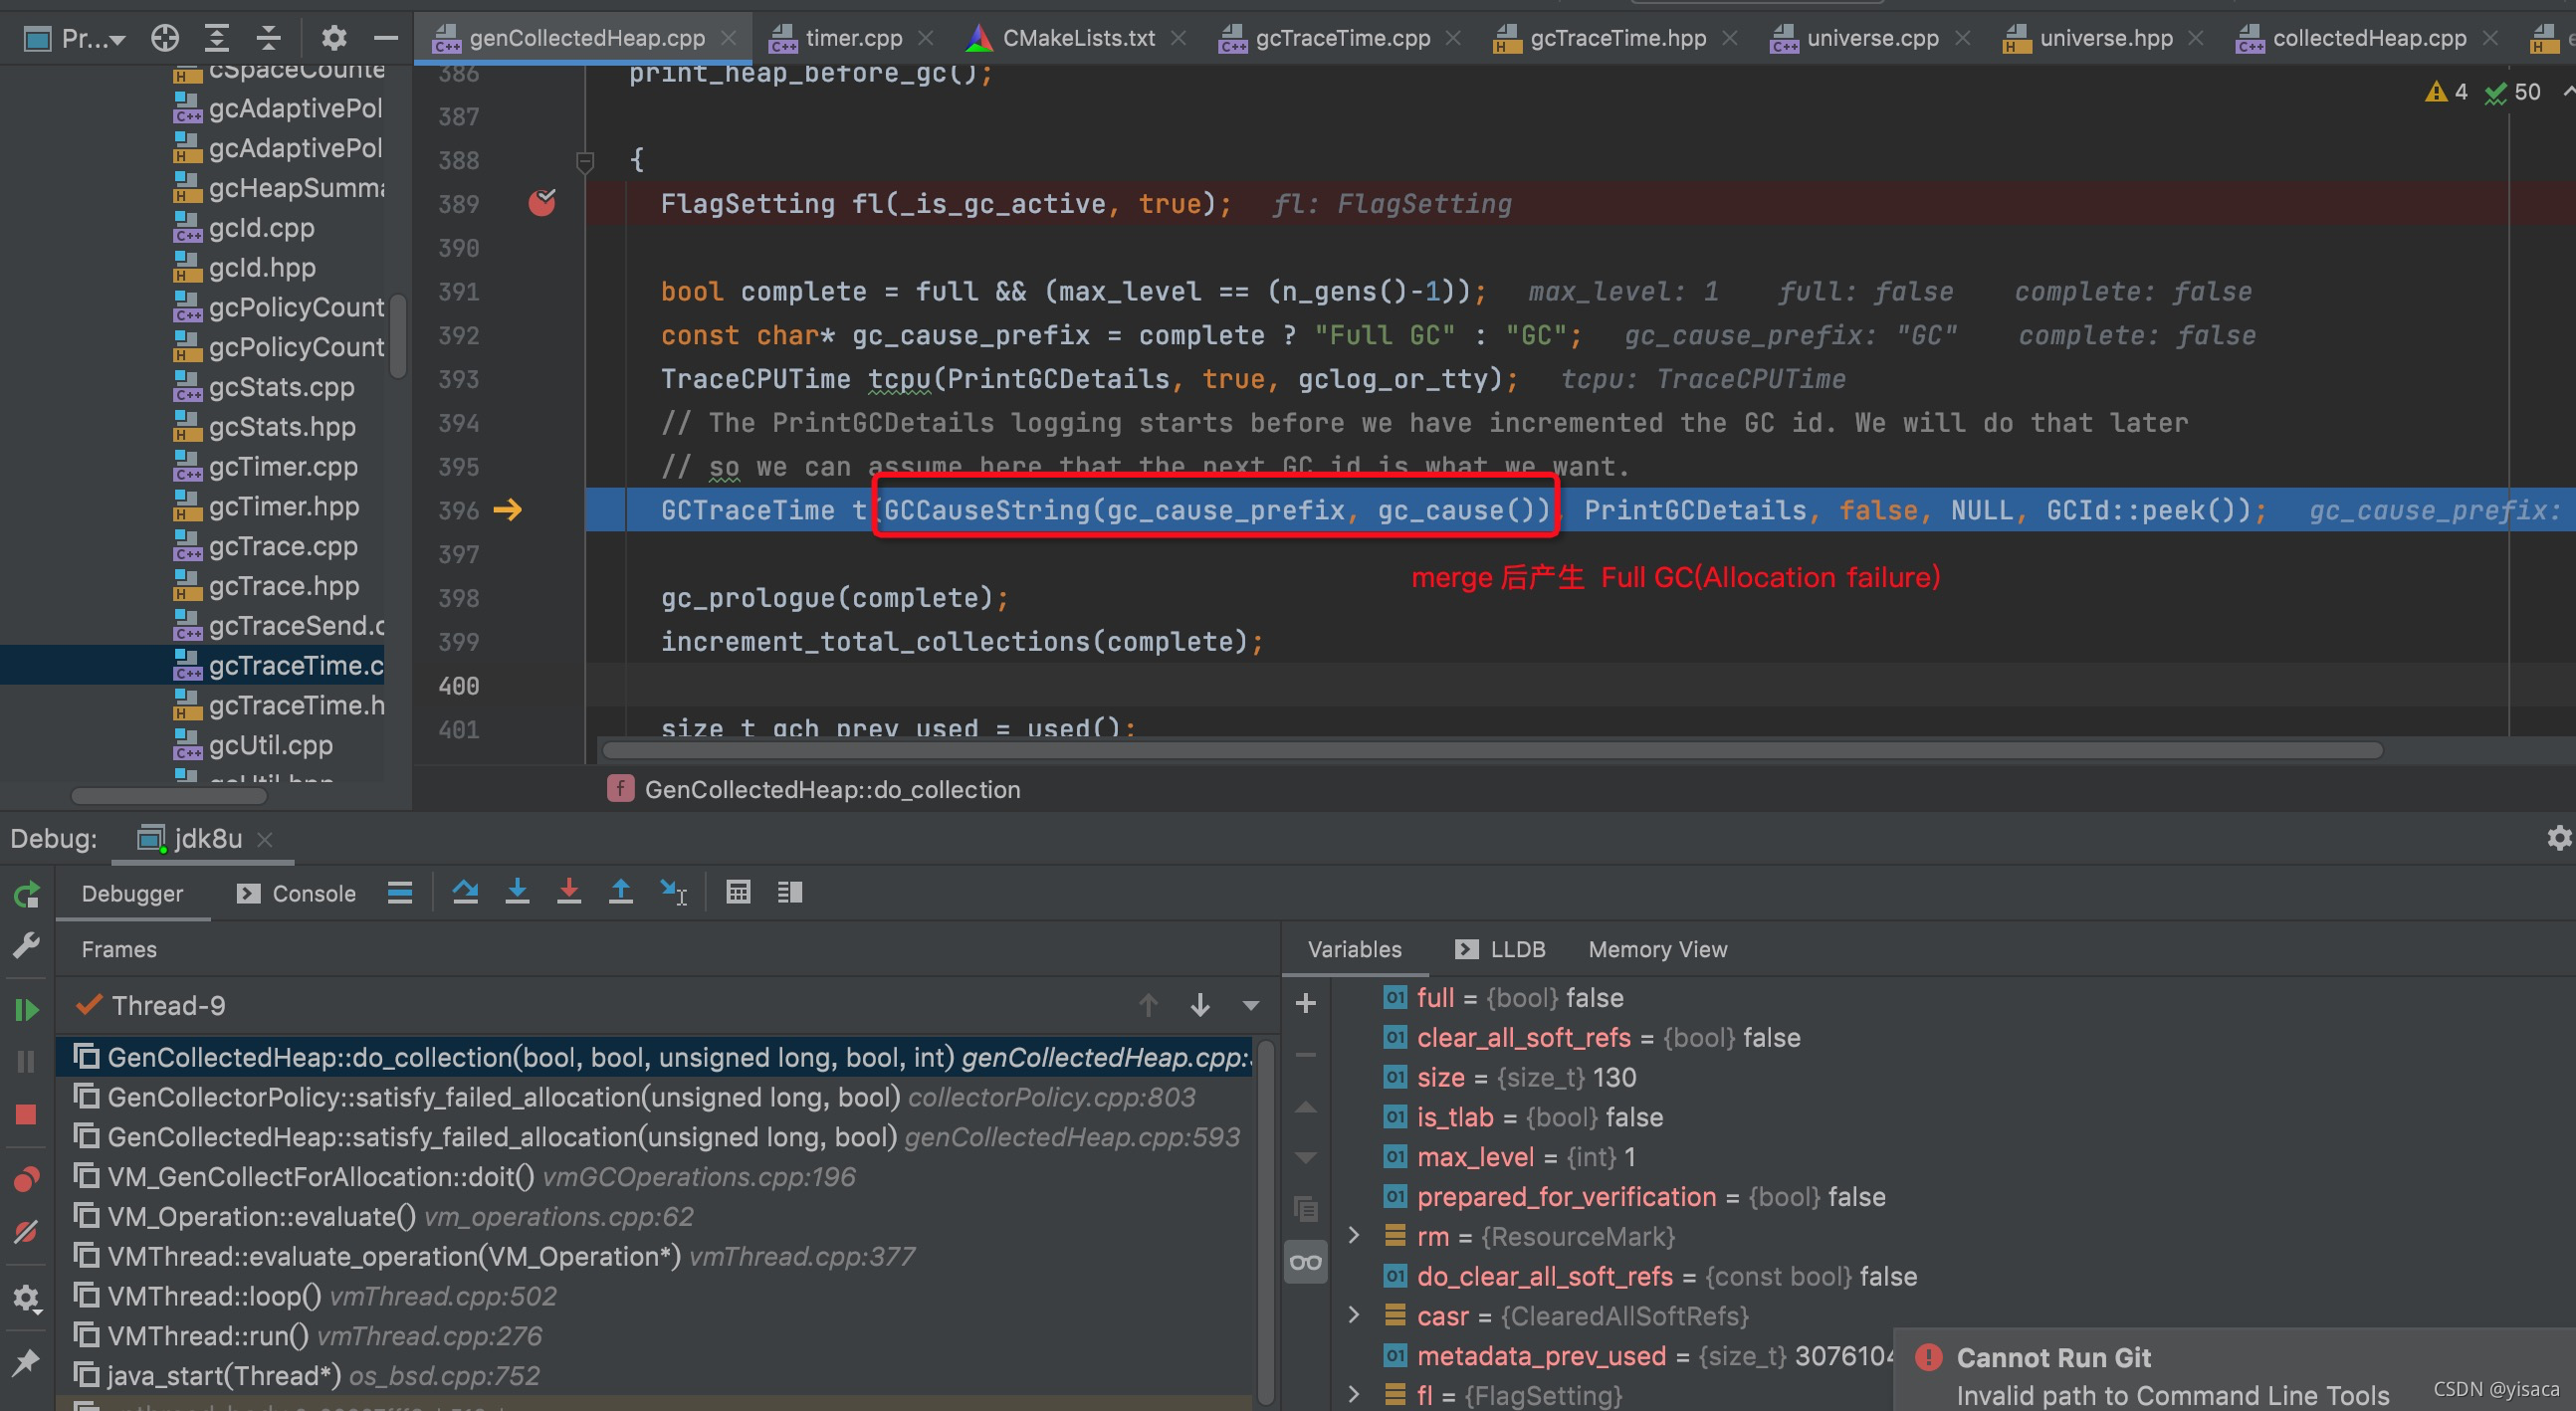Click Rerun jdk8u debug icon
Image resolution: width=2576 pixels, height=1411 pixels.
[x=26, y=894]
